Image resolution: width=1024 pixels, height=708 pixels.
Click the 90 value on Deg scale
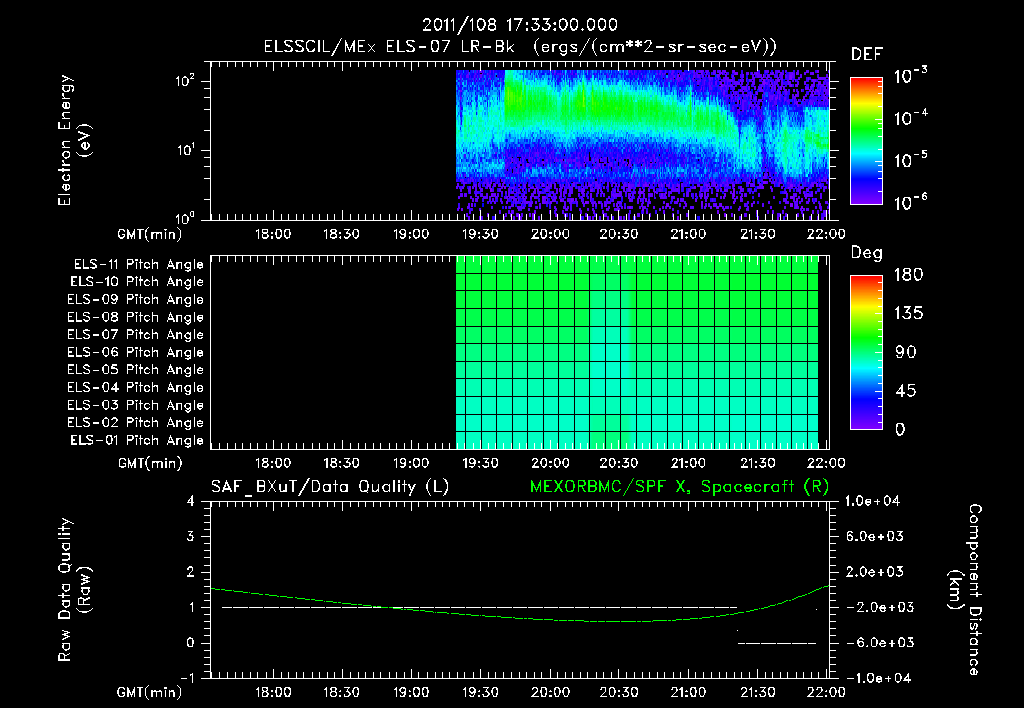[906, 352]
